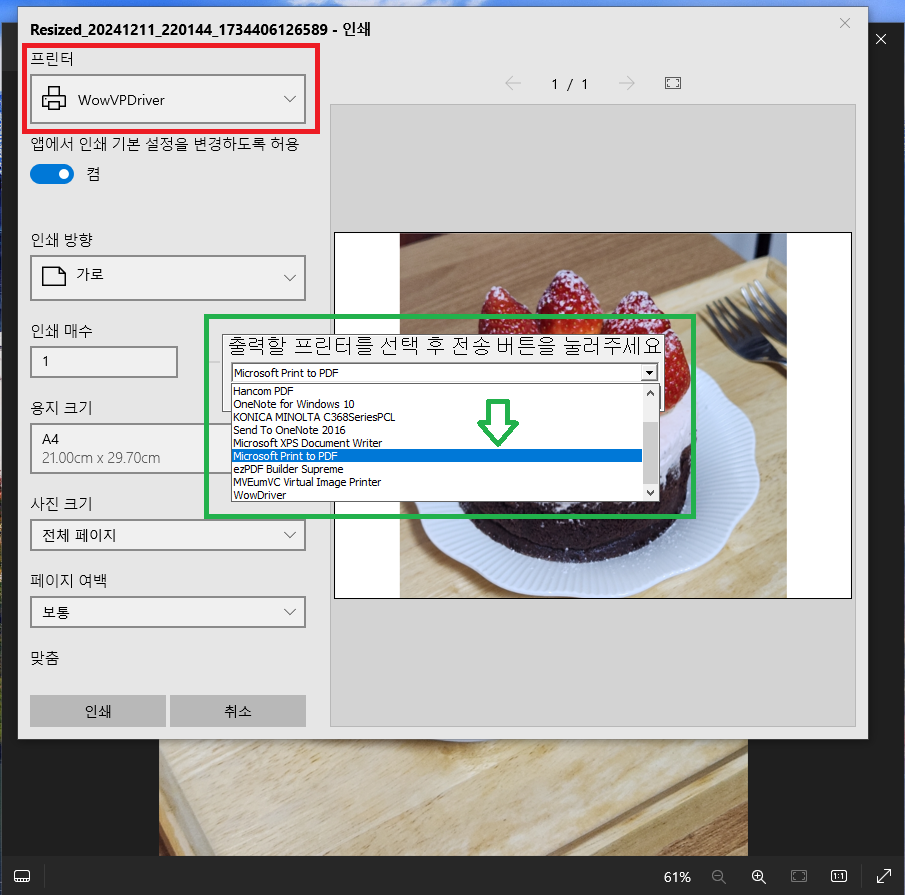The width and height of the screenshot is (905, 895).
Task: Click the fit-to-window icon above the preview
Action: (x=672, y=84)
